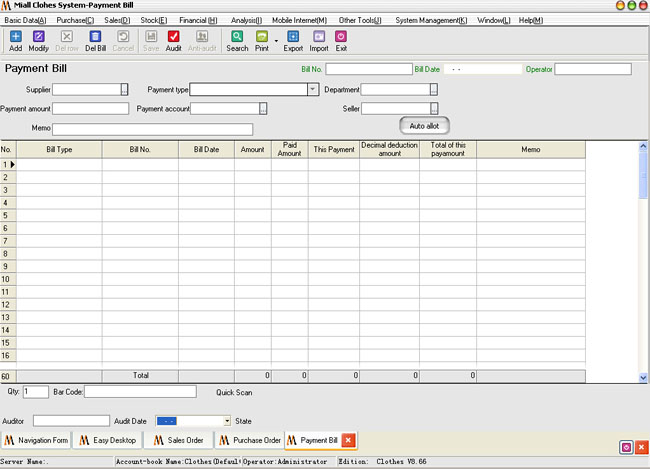Viewport: 650px width, 469px height.
Task: Click the Decimal deduction amount column header
Action: [389, 150]
